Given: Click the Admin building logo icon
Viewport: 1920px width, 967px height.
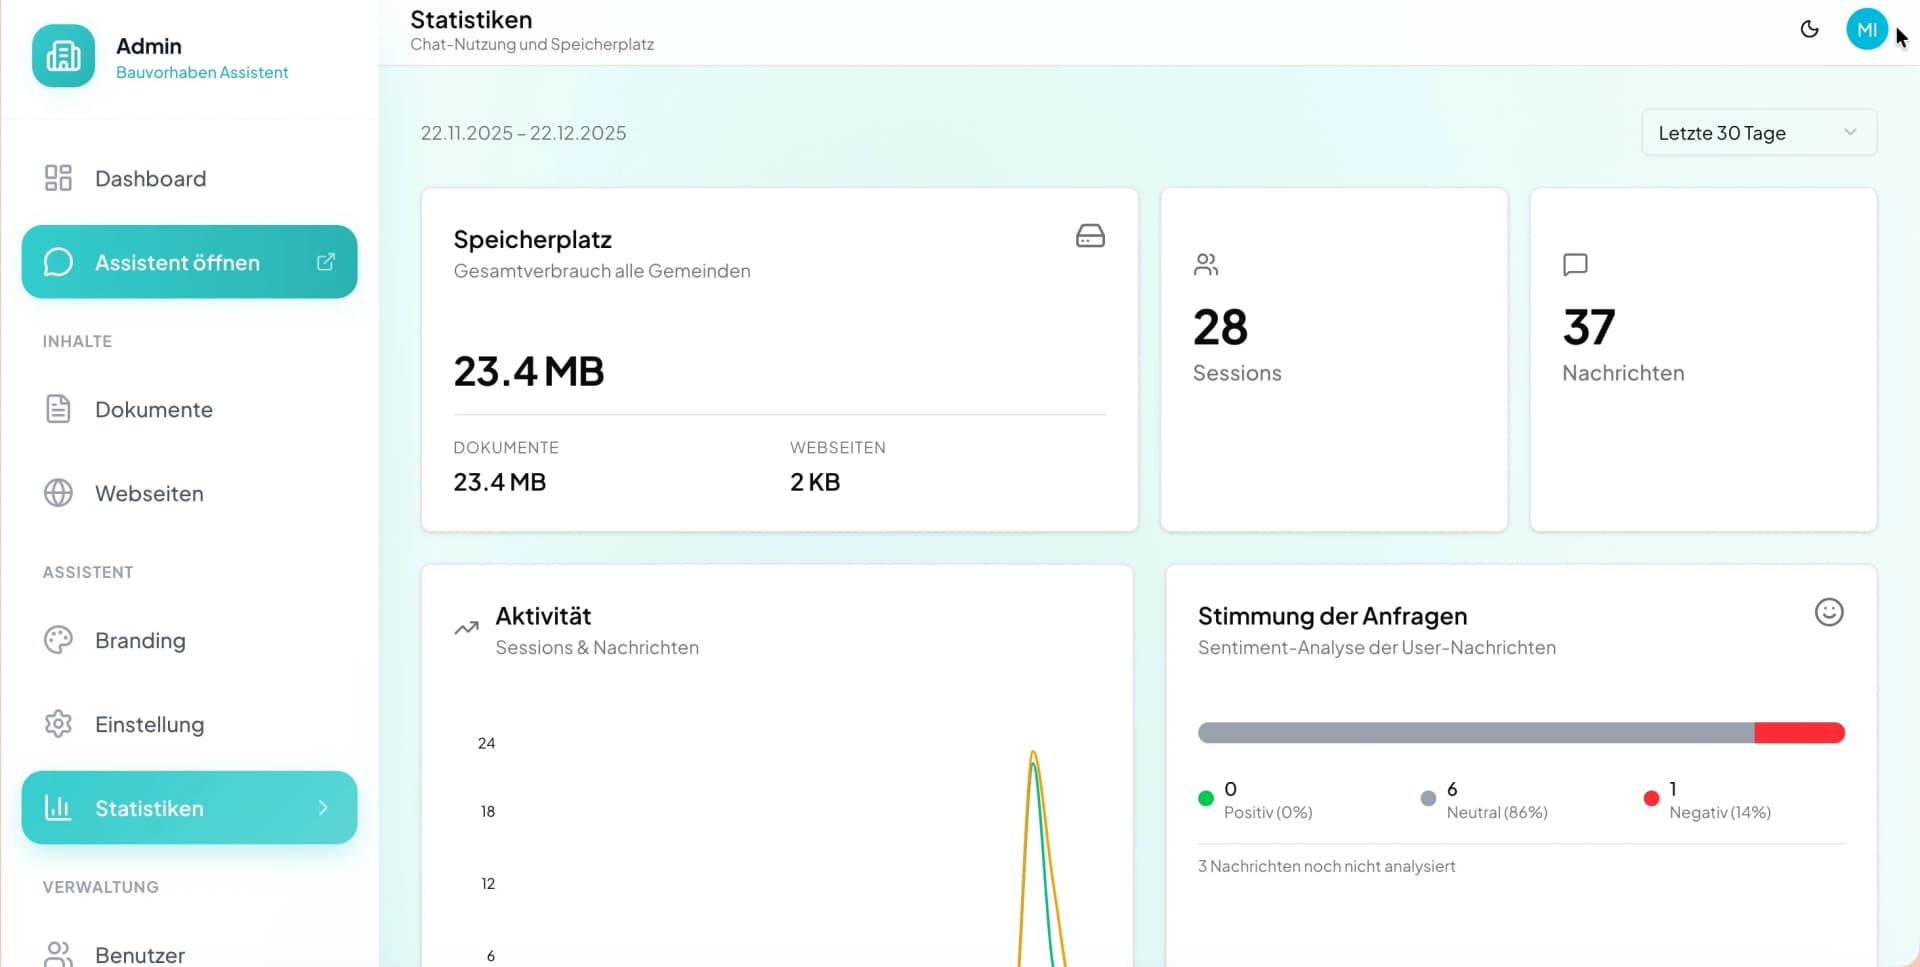Looking at the screenshot, I should (63, 56).
